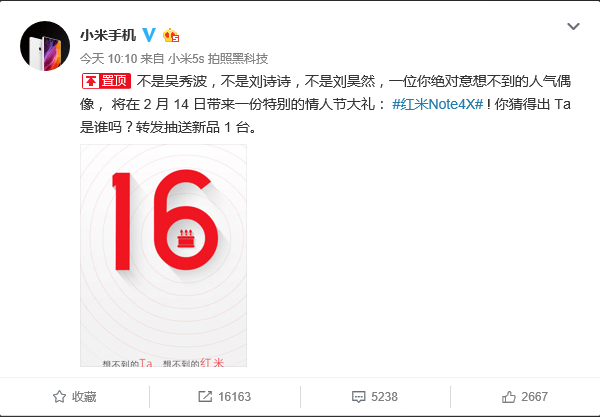Screen dimensions: 600x417
Task: Click the blue verified V badge
Action: (149, 35)
